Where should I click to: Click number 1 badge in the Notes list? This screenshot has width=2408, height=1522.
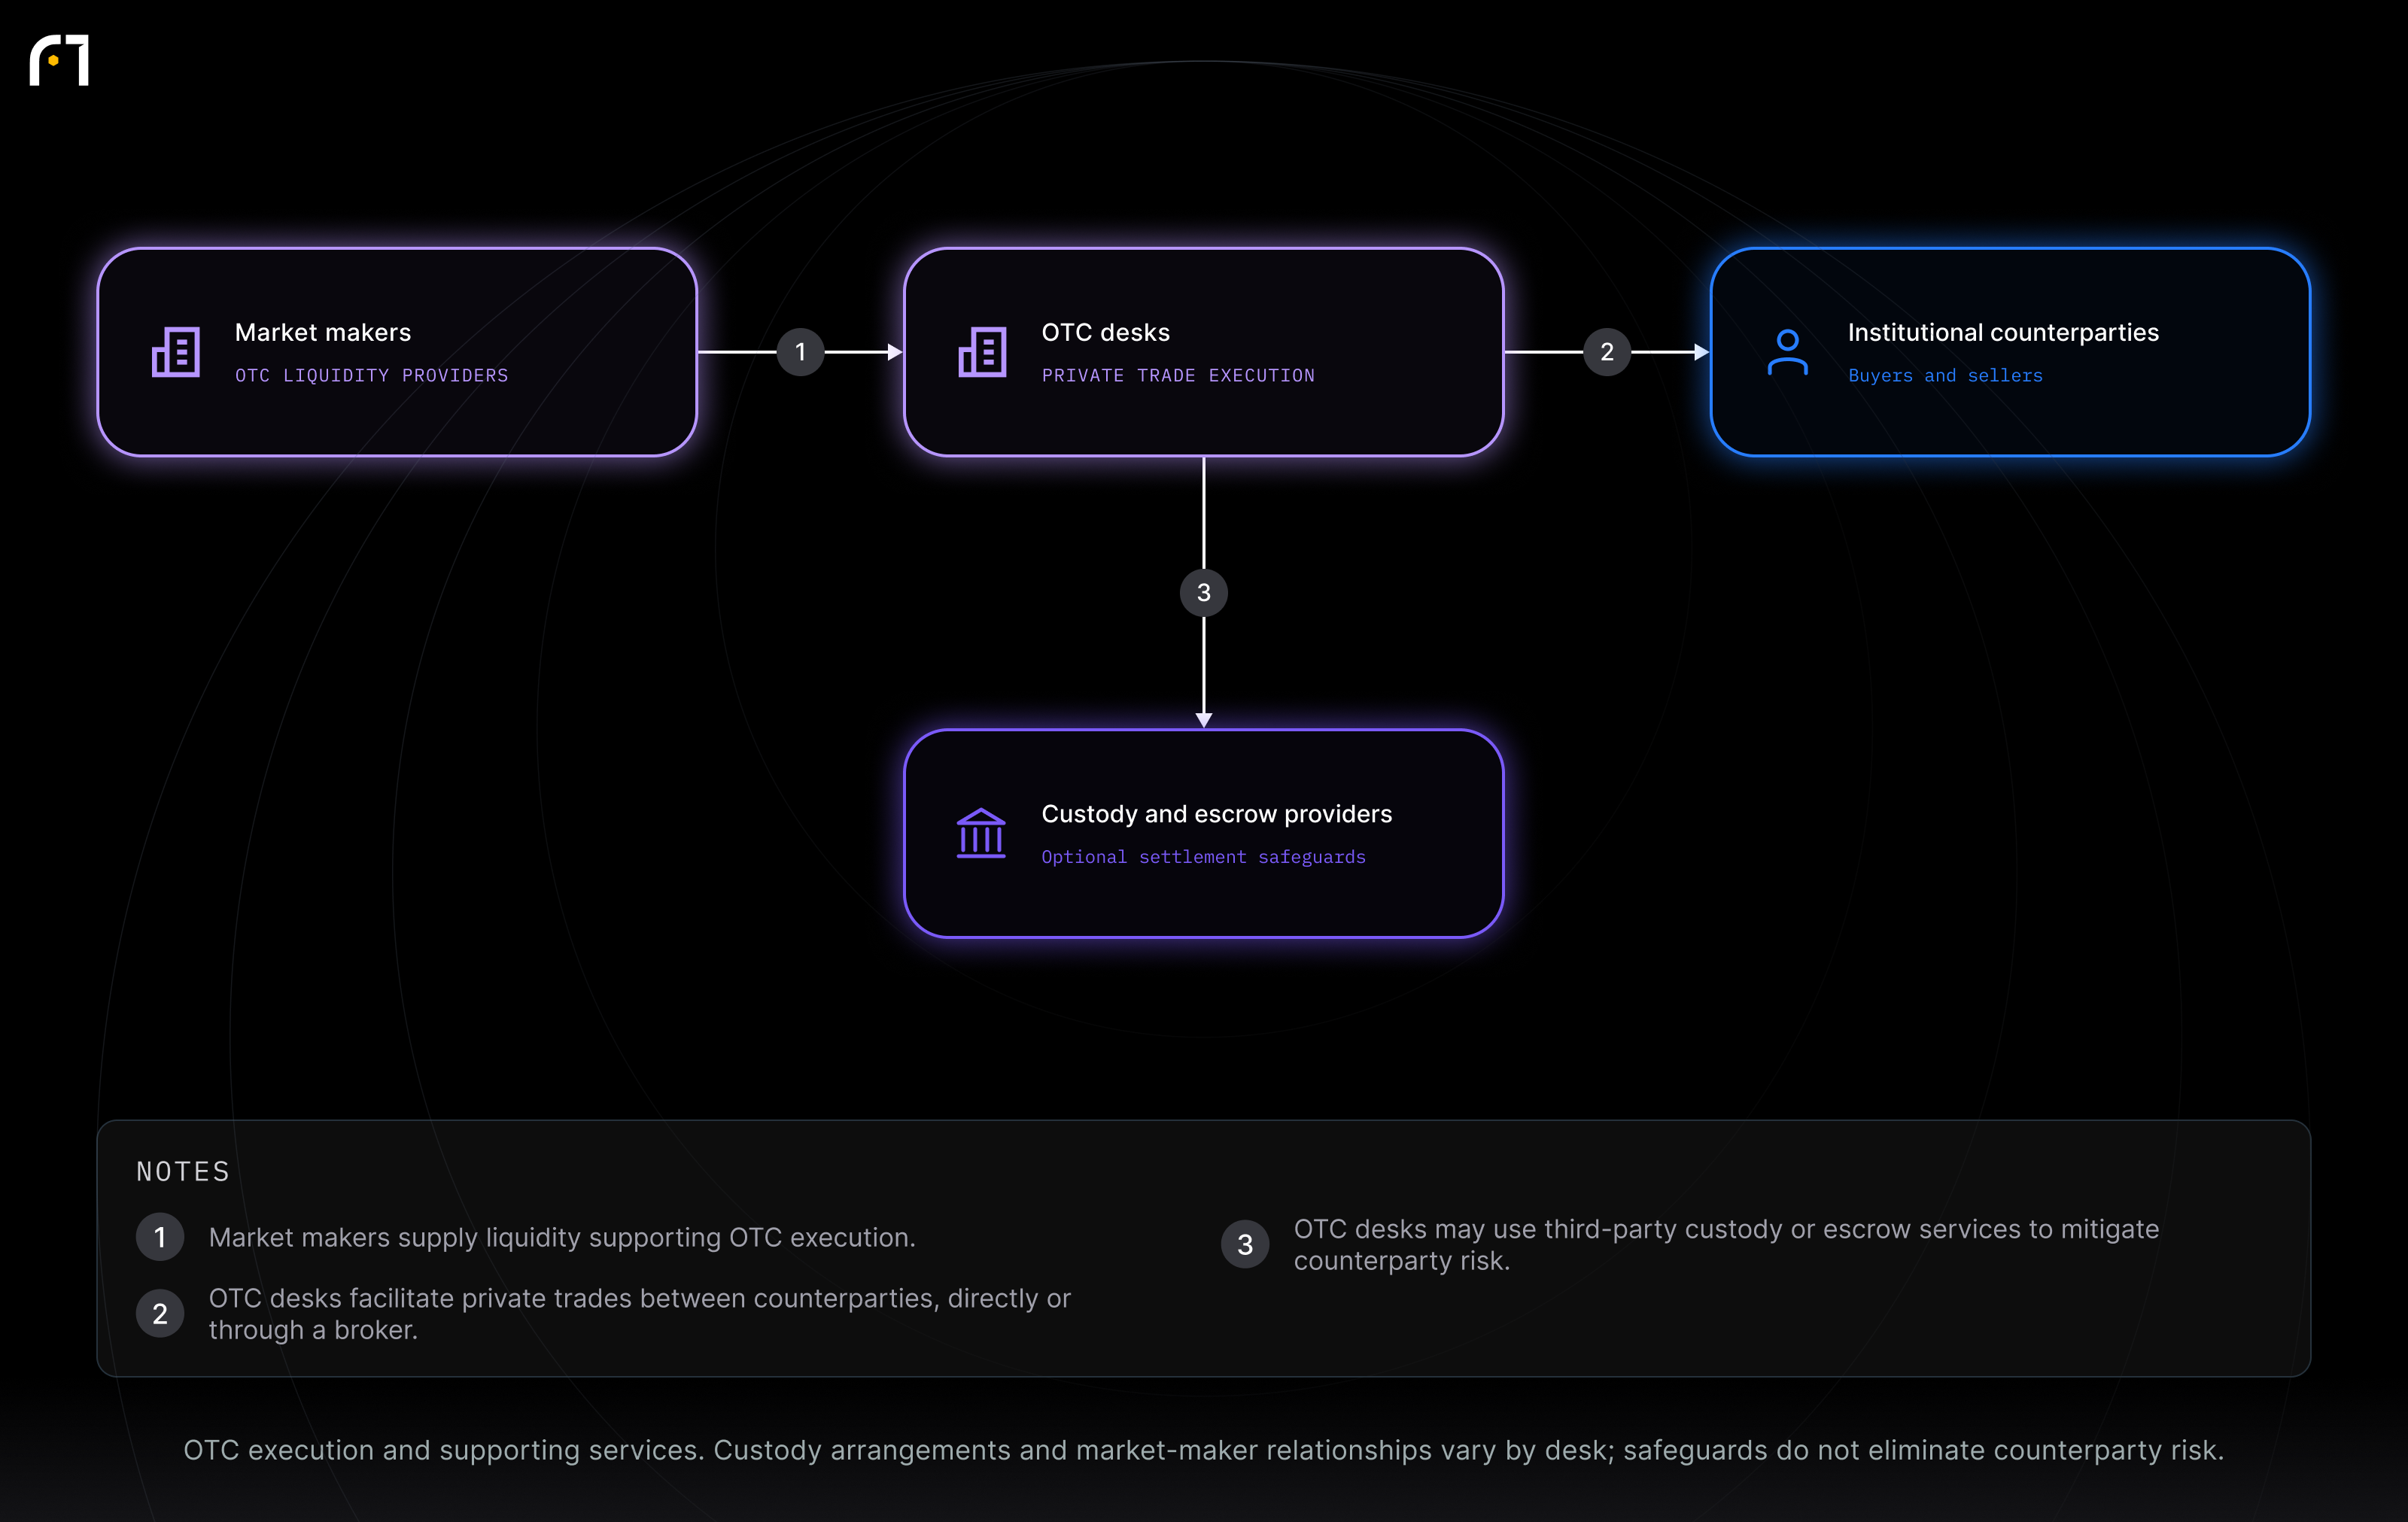pos(160,1237)
